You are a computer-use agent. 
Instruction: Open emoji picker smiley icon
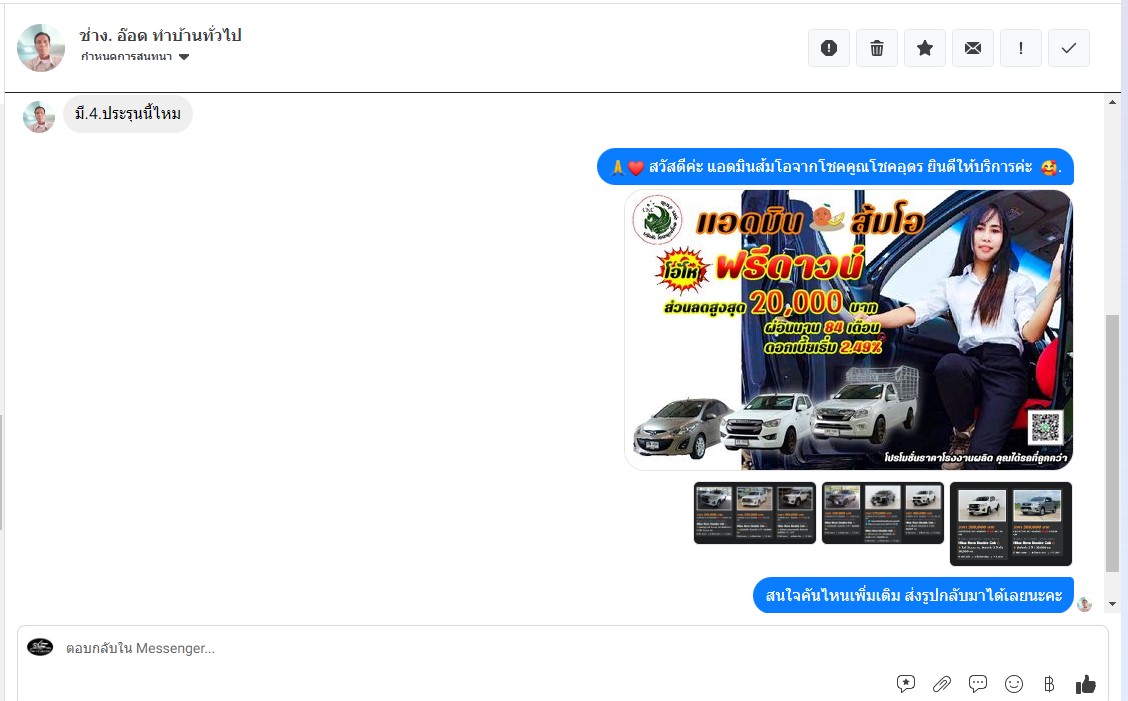1014,684
